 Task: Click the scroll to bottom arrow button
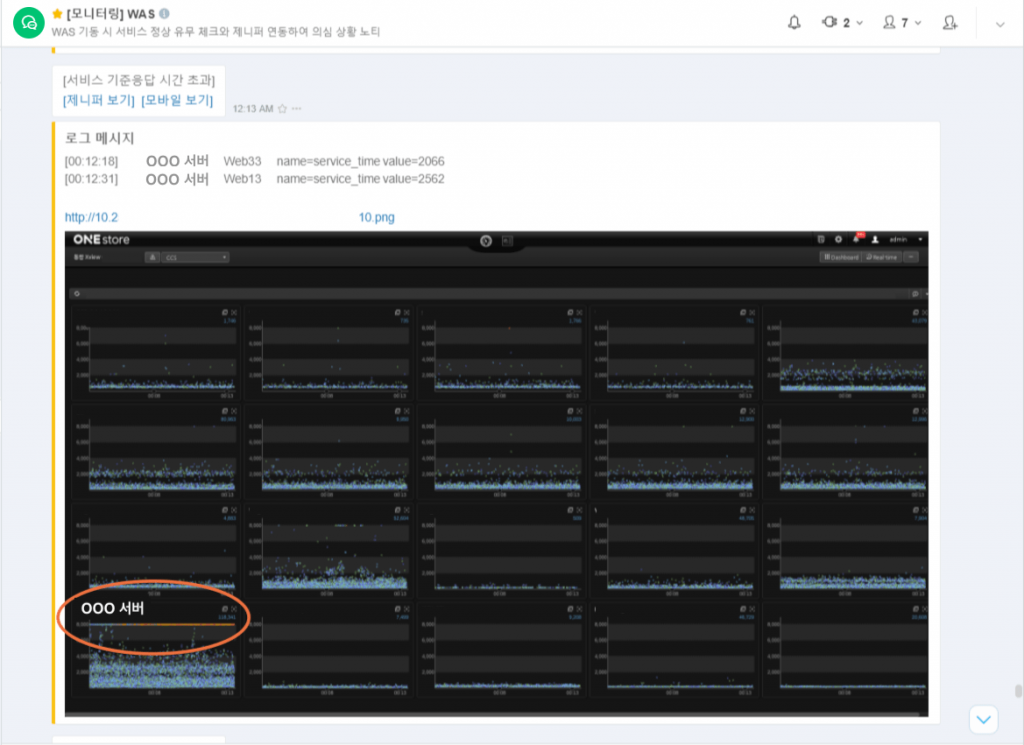(x=984, y=718)
